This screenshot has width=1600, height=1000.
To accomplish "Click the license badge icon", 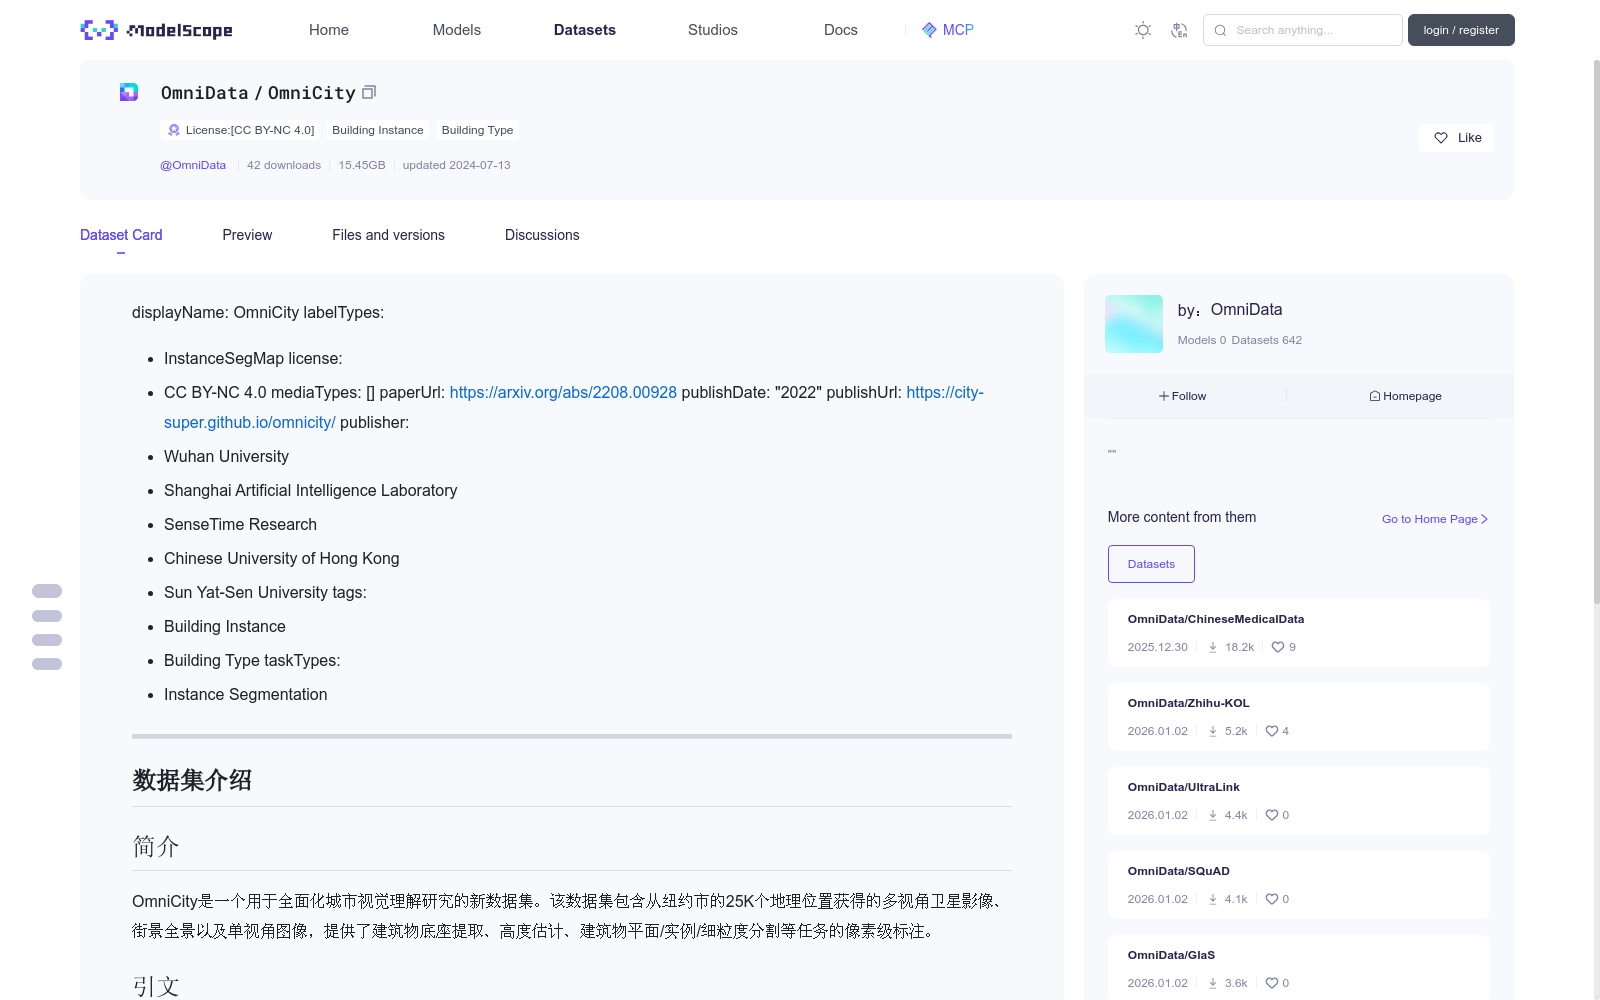I will [x=174, y=130].
